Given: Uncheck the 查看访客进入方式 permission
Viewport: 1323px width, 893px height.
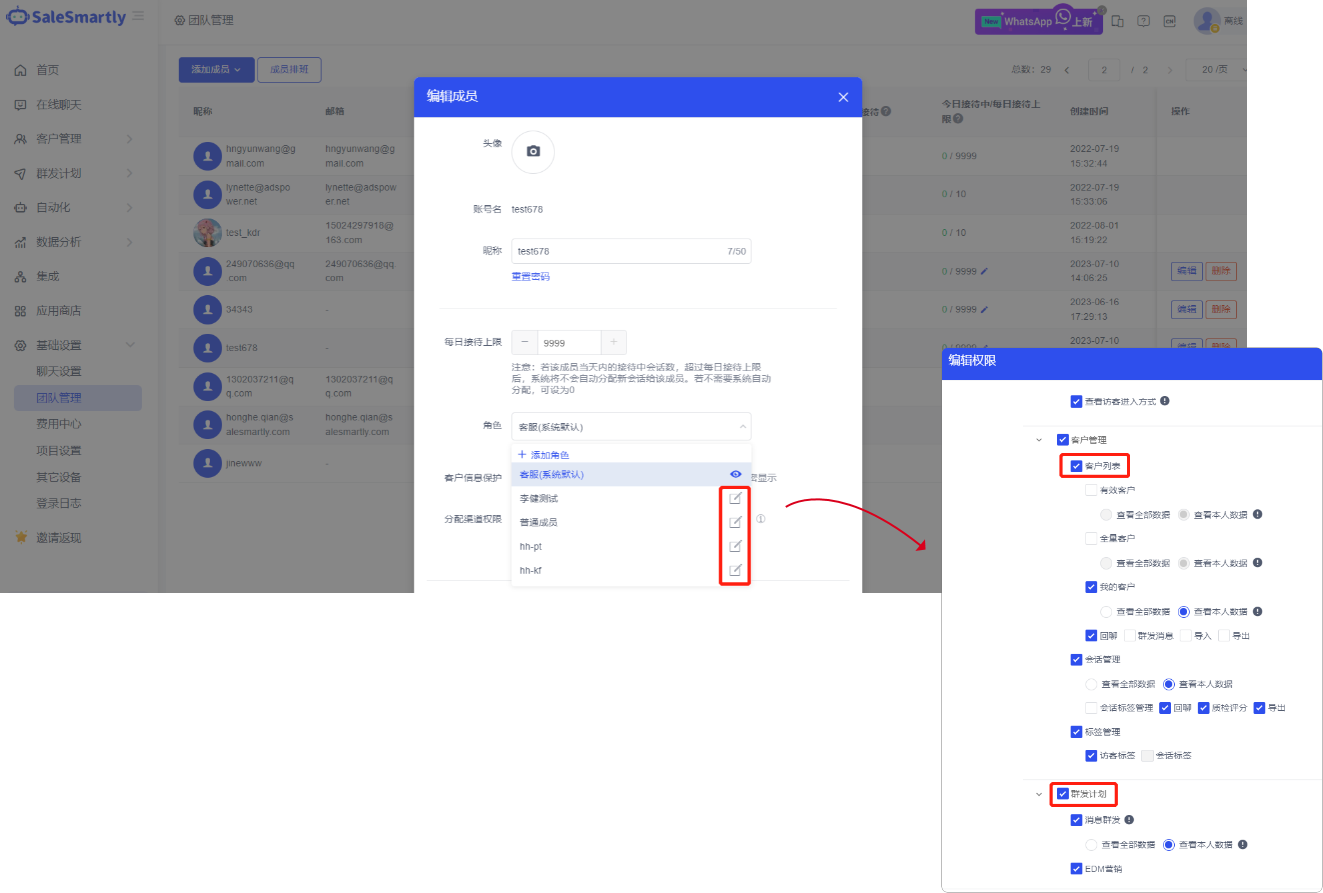Looking at the screenshot, I should click(1076, 401).
